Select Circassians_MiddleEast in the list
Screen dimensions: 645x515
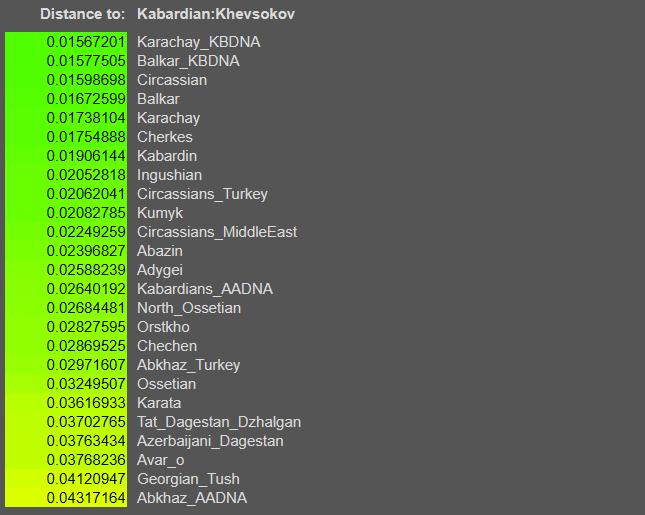tap(217, 232)
